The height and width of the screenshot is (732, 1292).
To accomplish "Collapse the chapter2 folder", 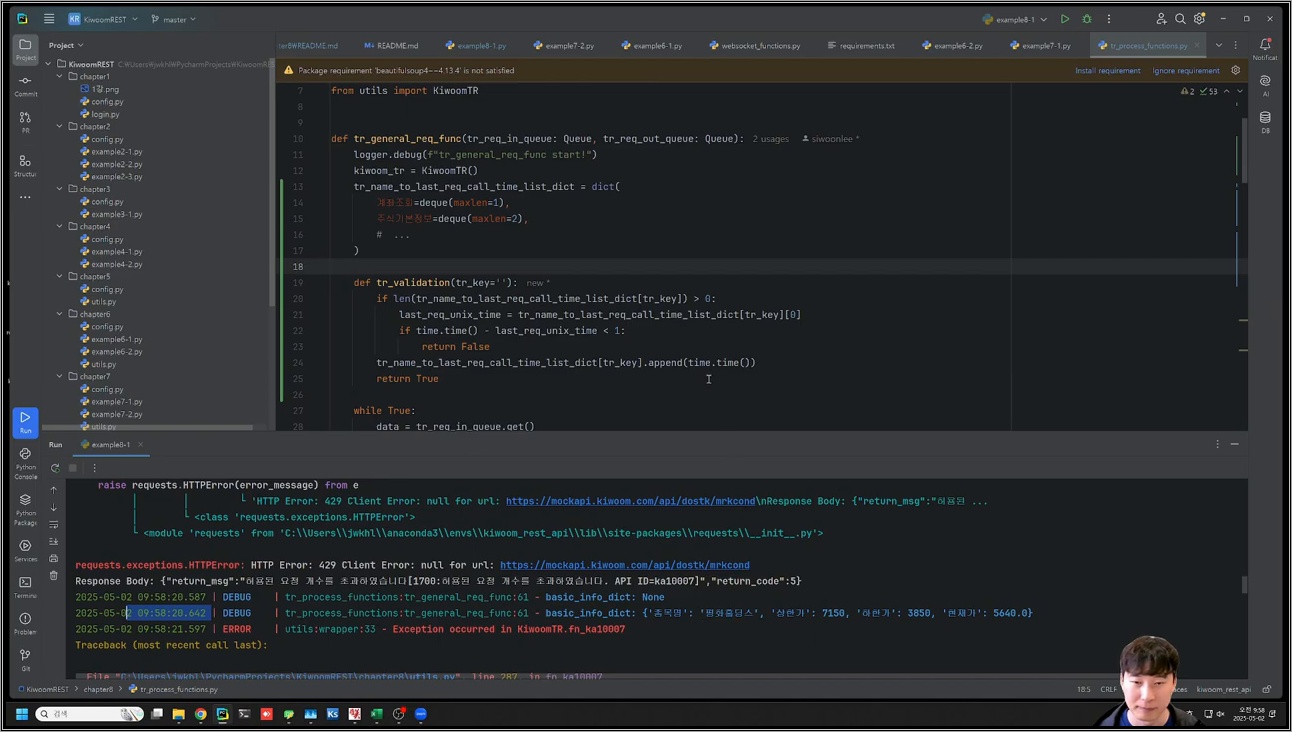I will click(60, 127).
